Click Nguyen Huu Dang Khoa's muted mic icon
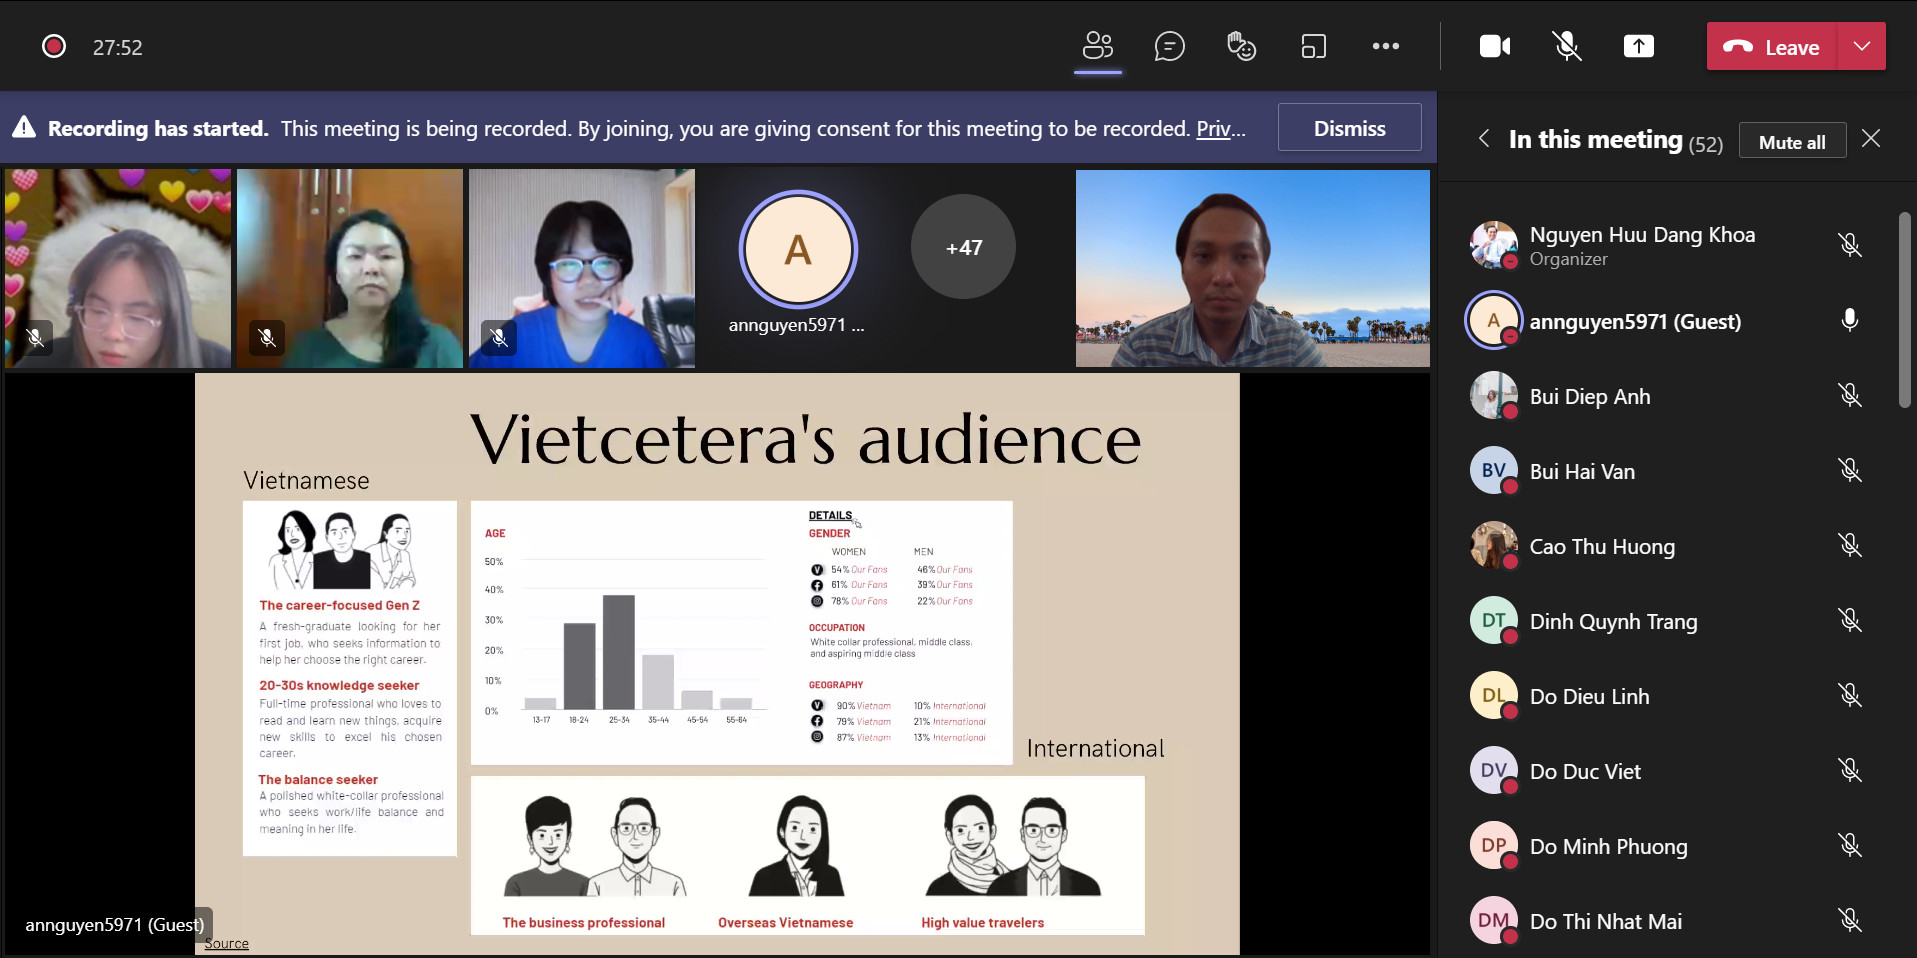 (x=1850, y=245)
